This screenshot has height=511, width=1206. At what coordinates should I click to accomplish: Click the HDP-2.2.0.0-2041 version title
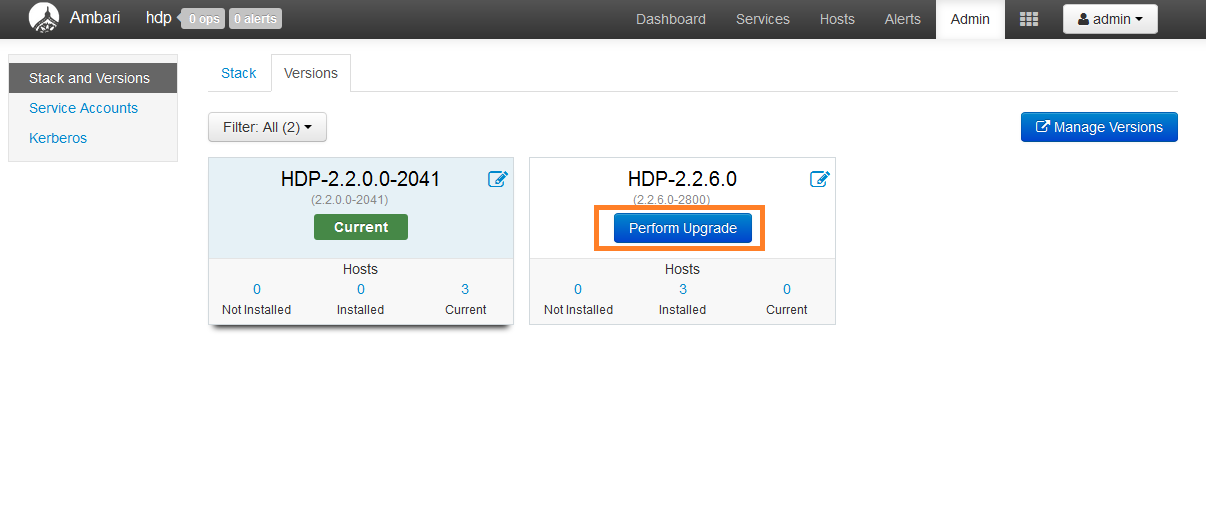[x=361, y=179]
